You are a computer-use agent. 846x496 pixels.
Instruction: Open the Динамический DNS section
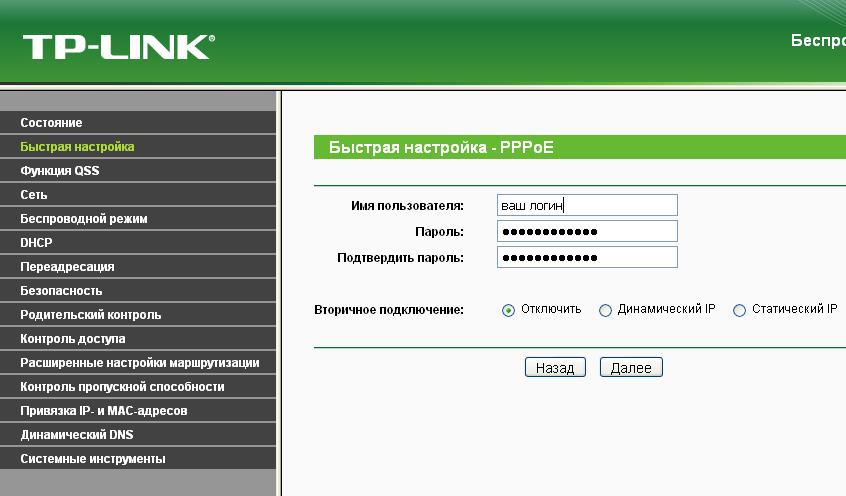click(138, 435)
